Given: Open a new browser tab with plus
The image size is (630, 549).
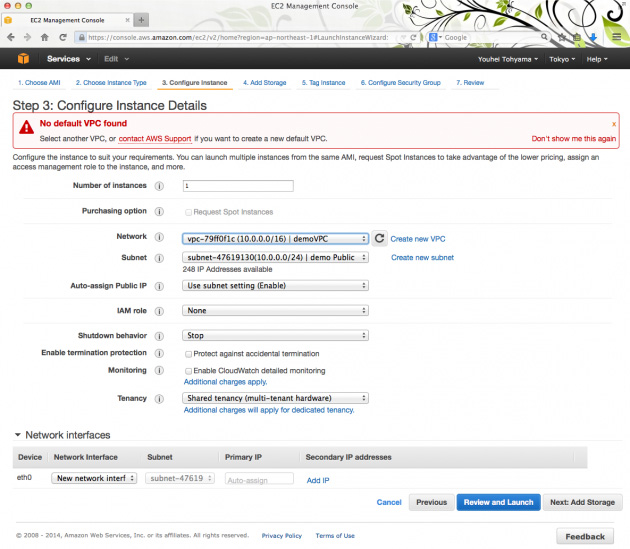Looking at the screenshot, I should (x=141, y=20).
